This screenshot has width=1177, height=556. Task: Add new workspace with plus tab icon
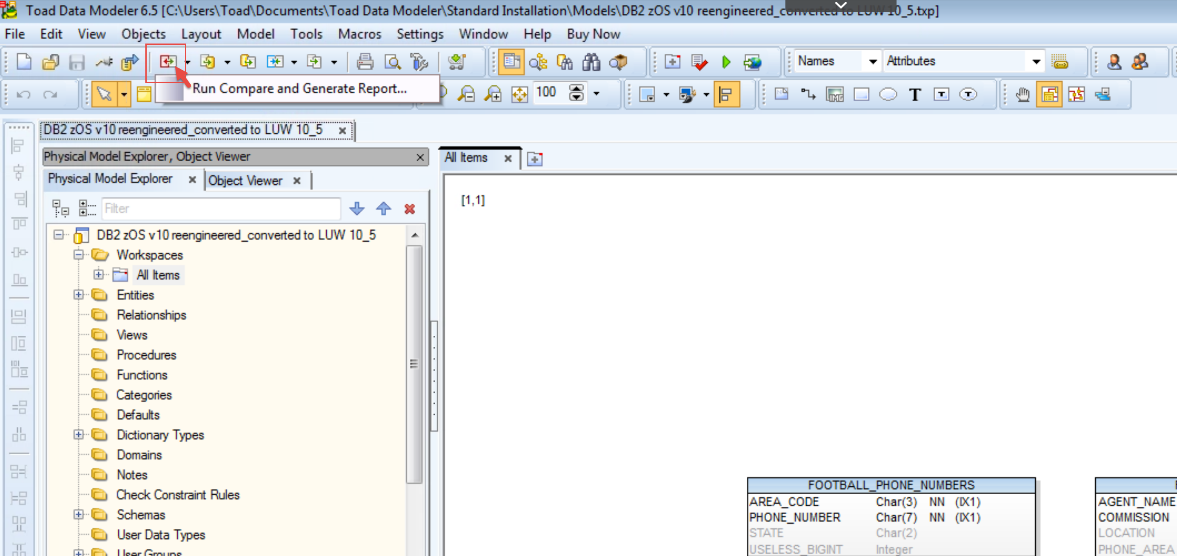(534, 159)
